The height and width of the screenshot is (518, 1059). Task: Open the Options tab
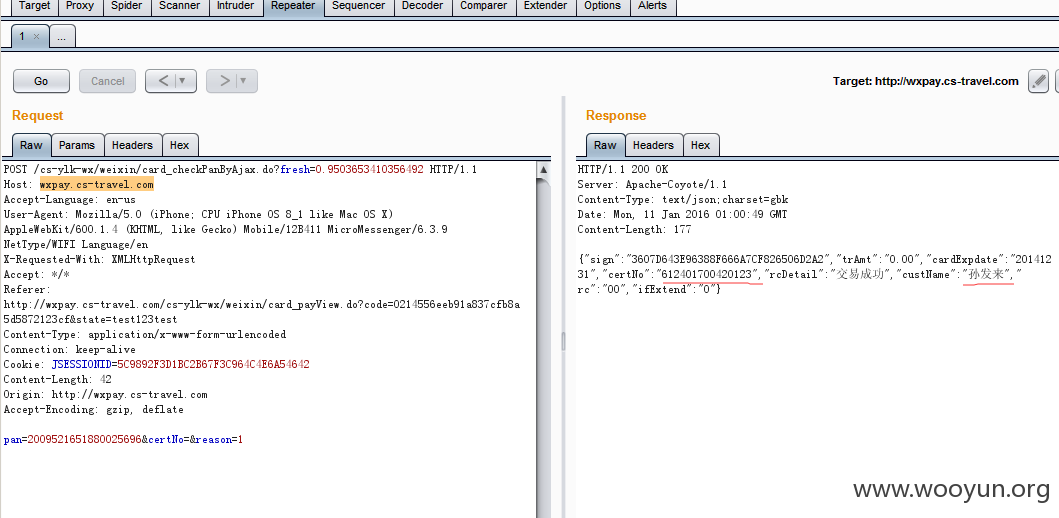pyautogui.click(x=602, y=7)
